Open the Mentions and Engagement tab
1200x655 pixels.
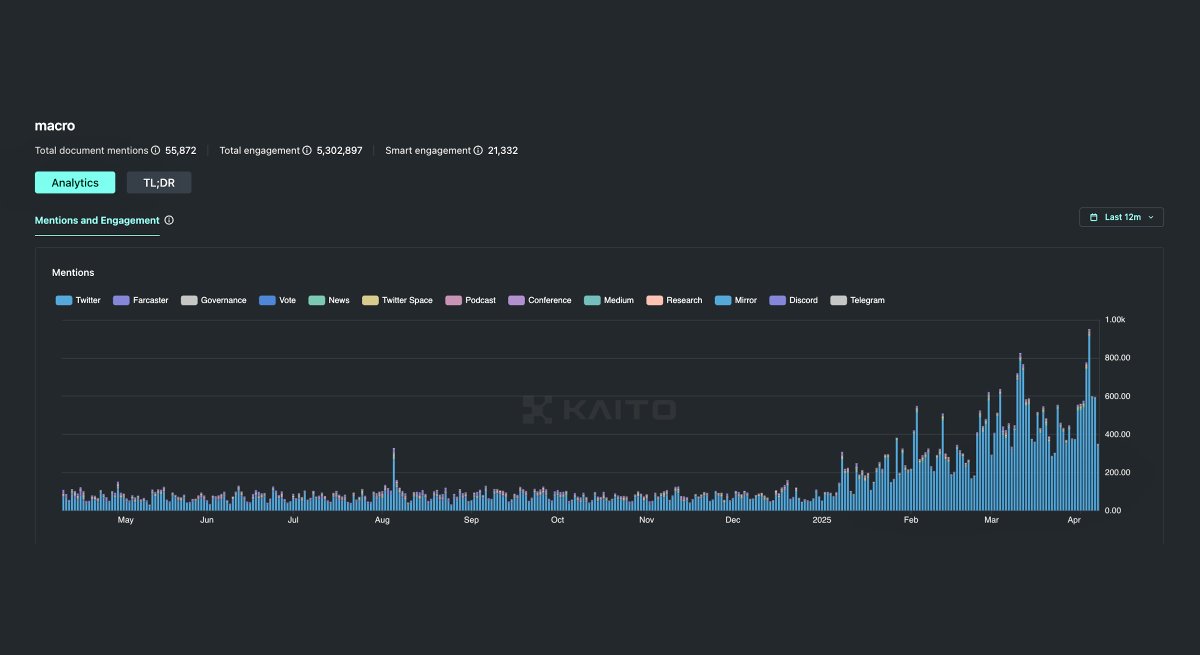pos(97,220)
